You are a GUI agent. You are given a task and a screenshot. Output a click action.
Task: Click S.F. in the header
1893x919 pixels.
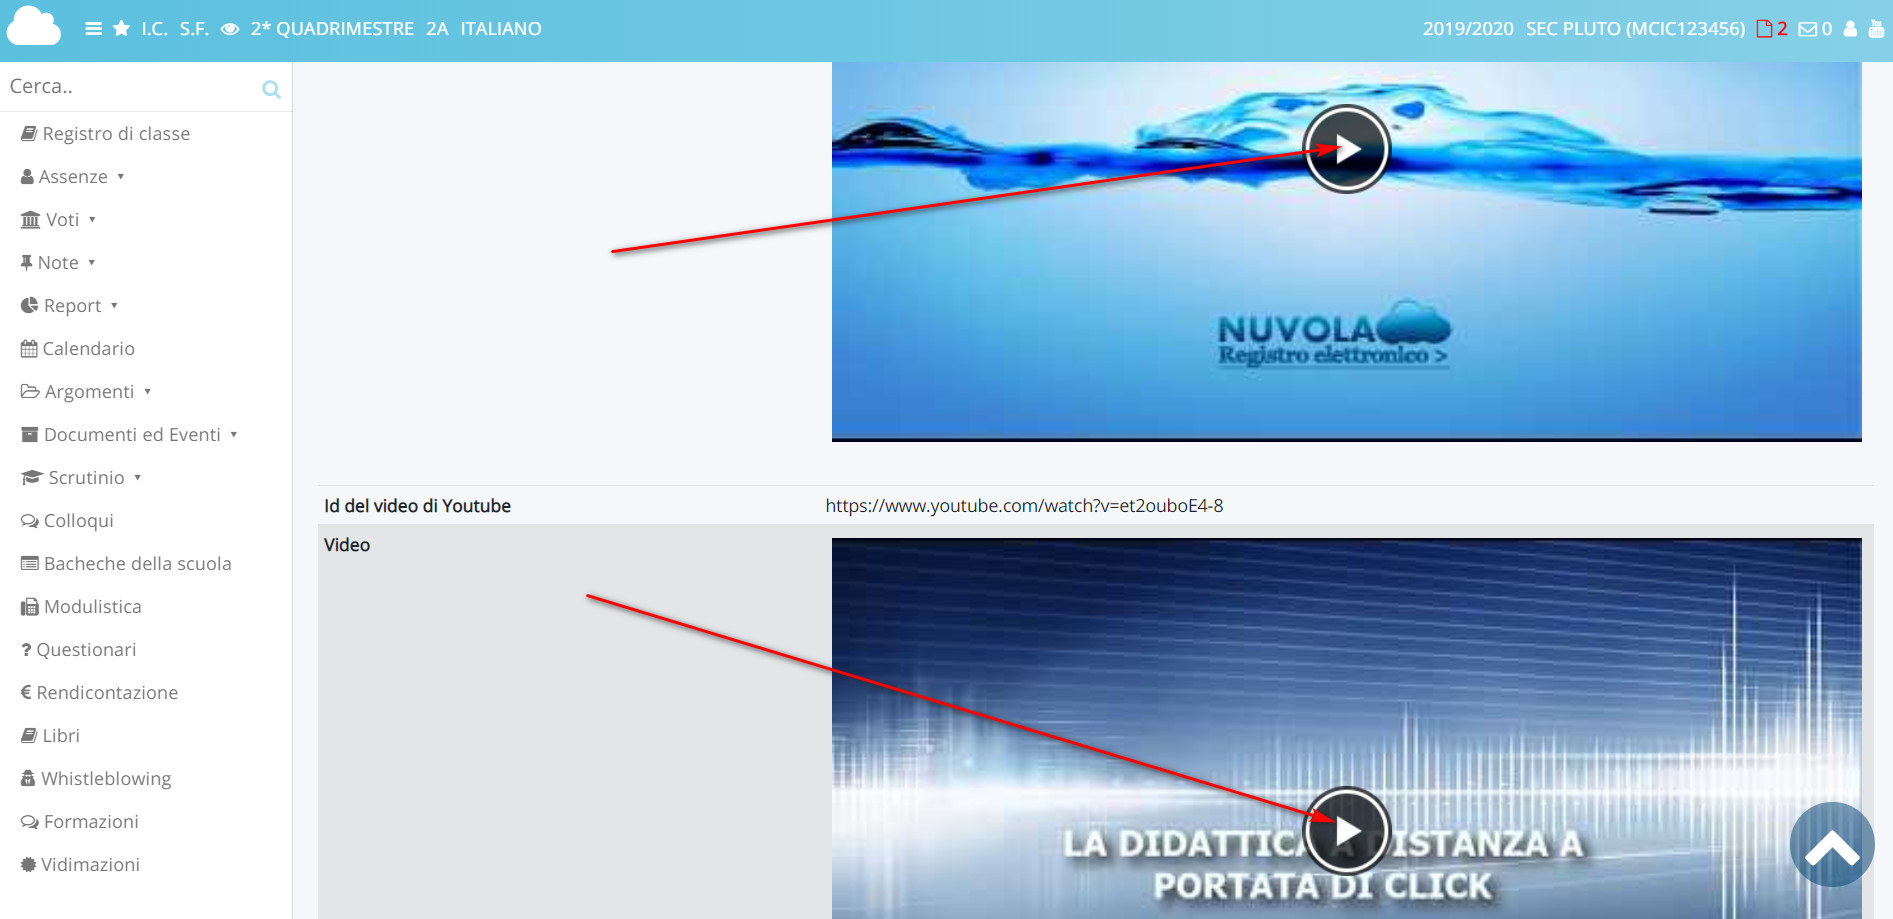(194, 29)
